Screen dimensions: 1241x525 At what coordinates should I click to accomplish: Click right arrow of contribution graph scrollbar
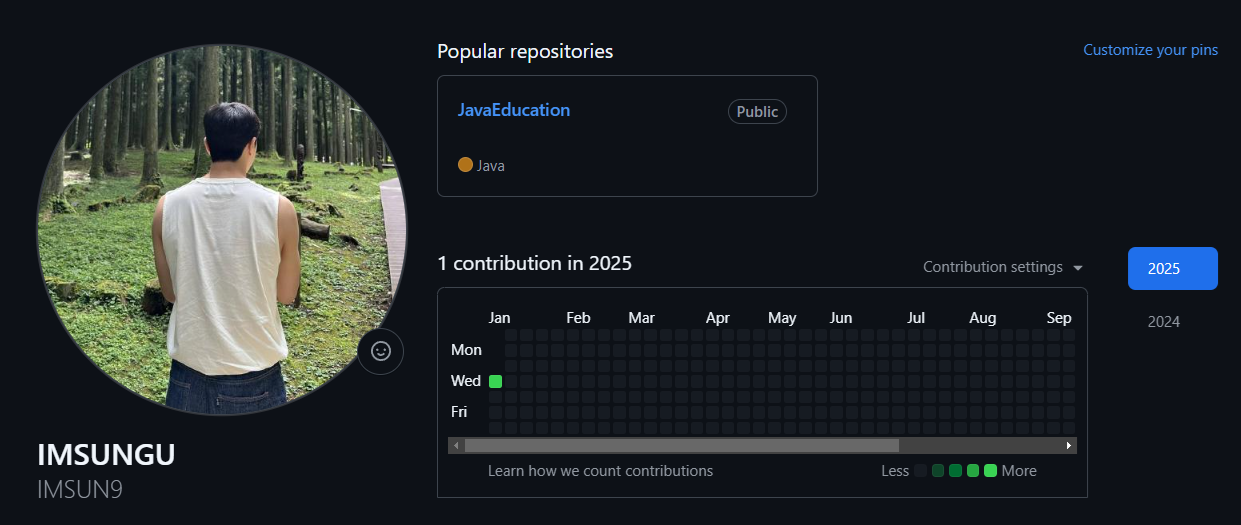click(1068, 446)
